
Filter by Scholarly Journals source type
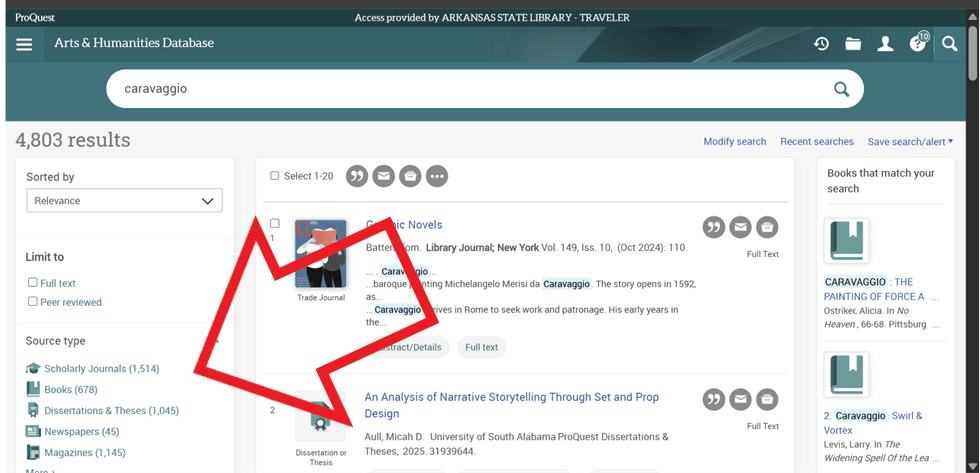pos(101,369)
